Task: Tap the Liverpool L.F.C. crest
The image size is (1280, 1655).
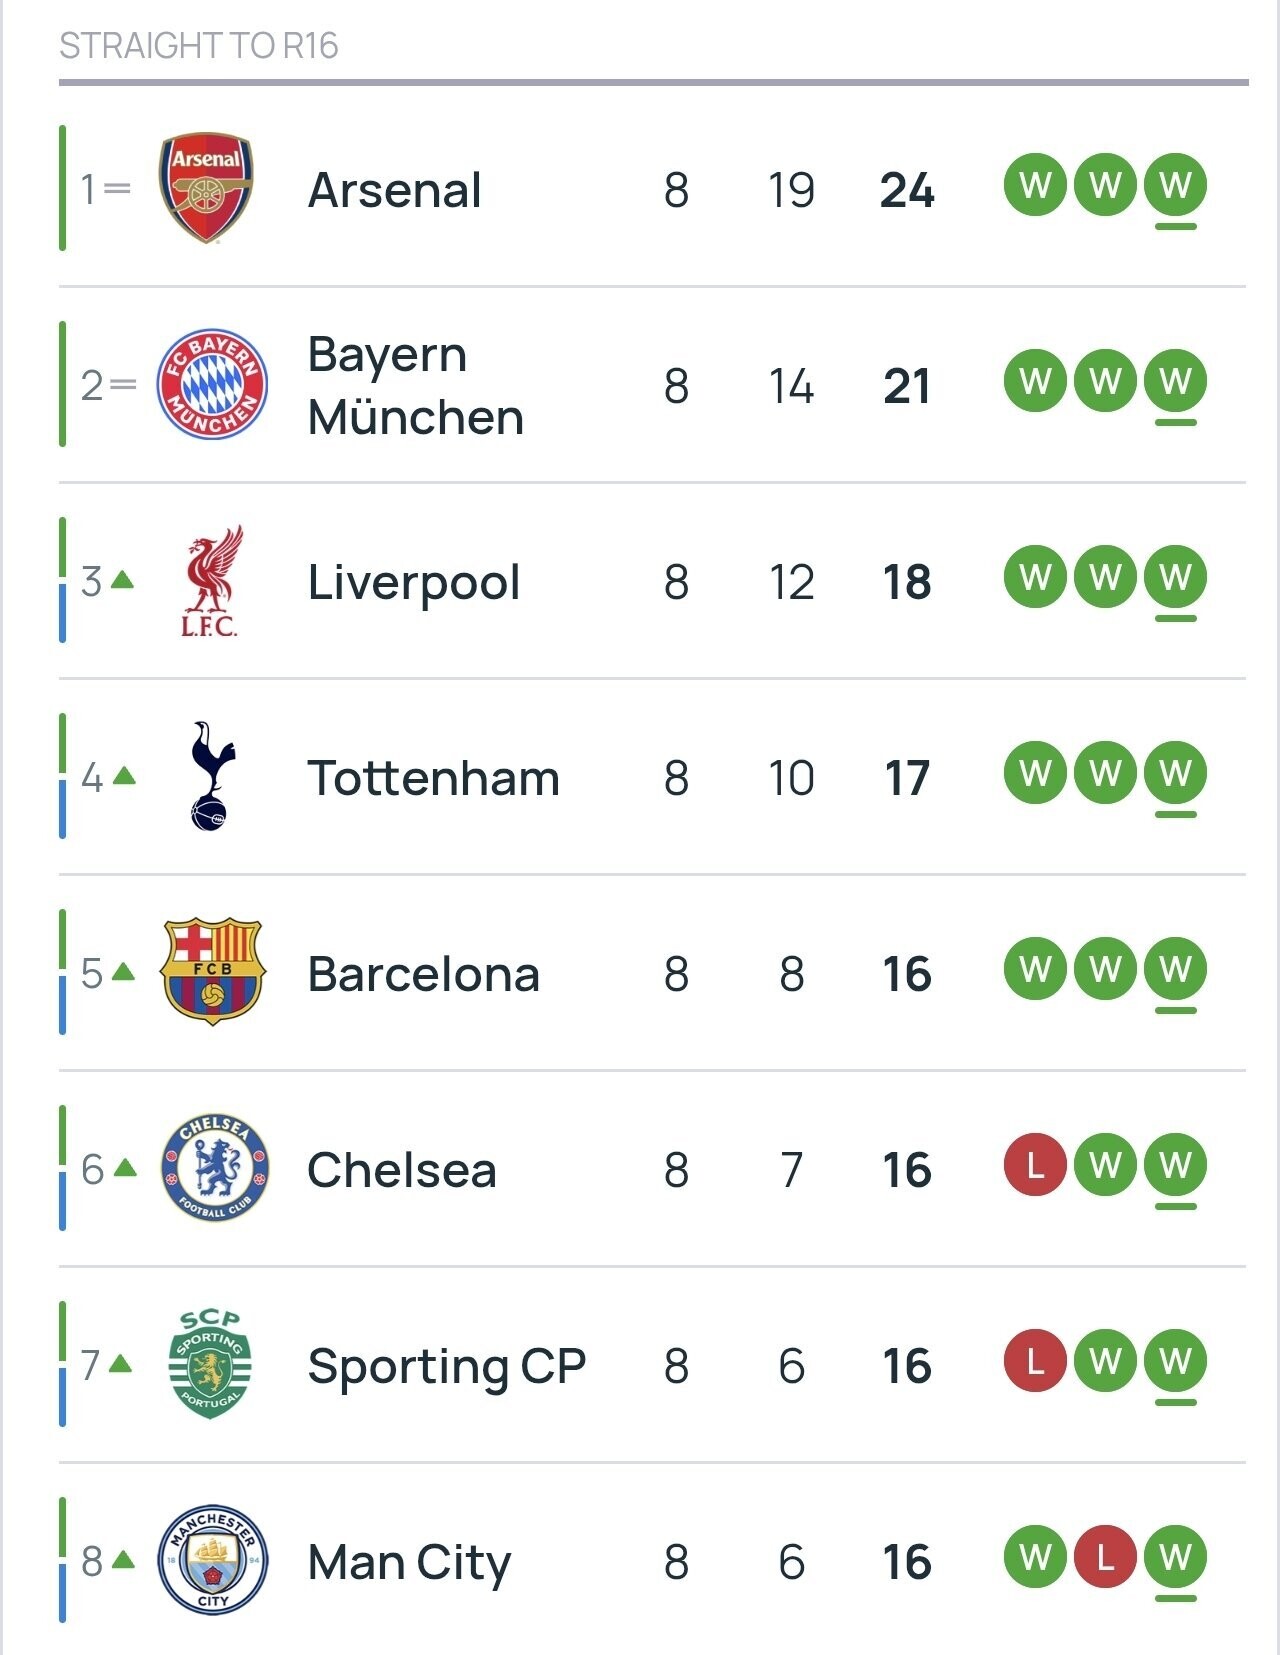Action: [x=210, y=581]
